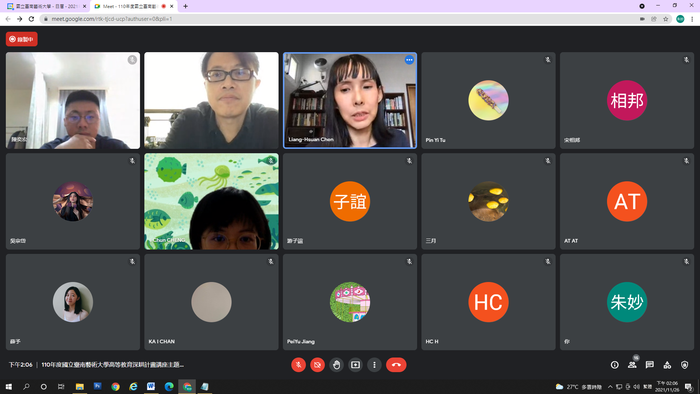This screenshot has width=700, height=394.
Task: Select the 三月 participant avatar
Action: (488, 201)
